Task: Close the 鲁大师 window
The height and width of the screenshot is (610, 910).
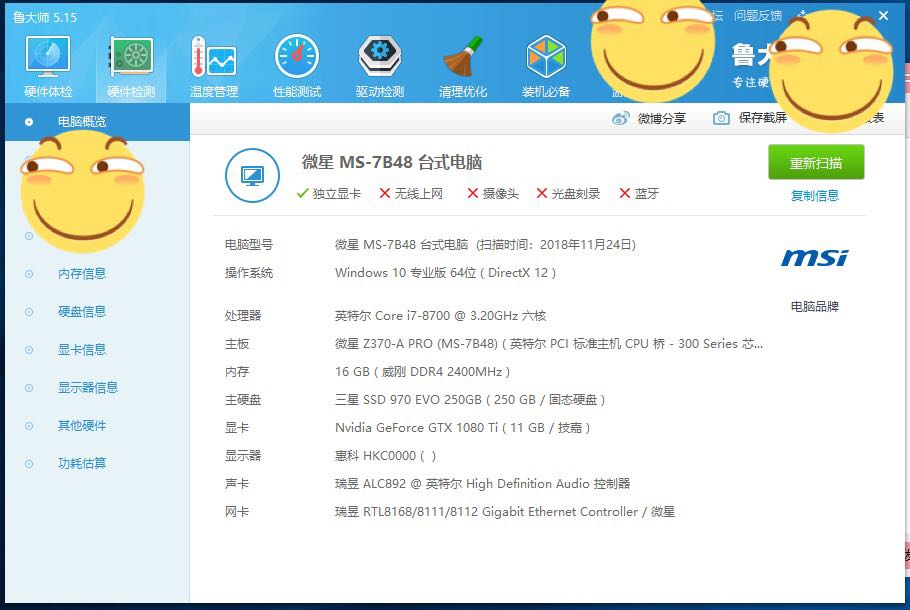Action: tap(883, 16)
